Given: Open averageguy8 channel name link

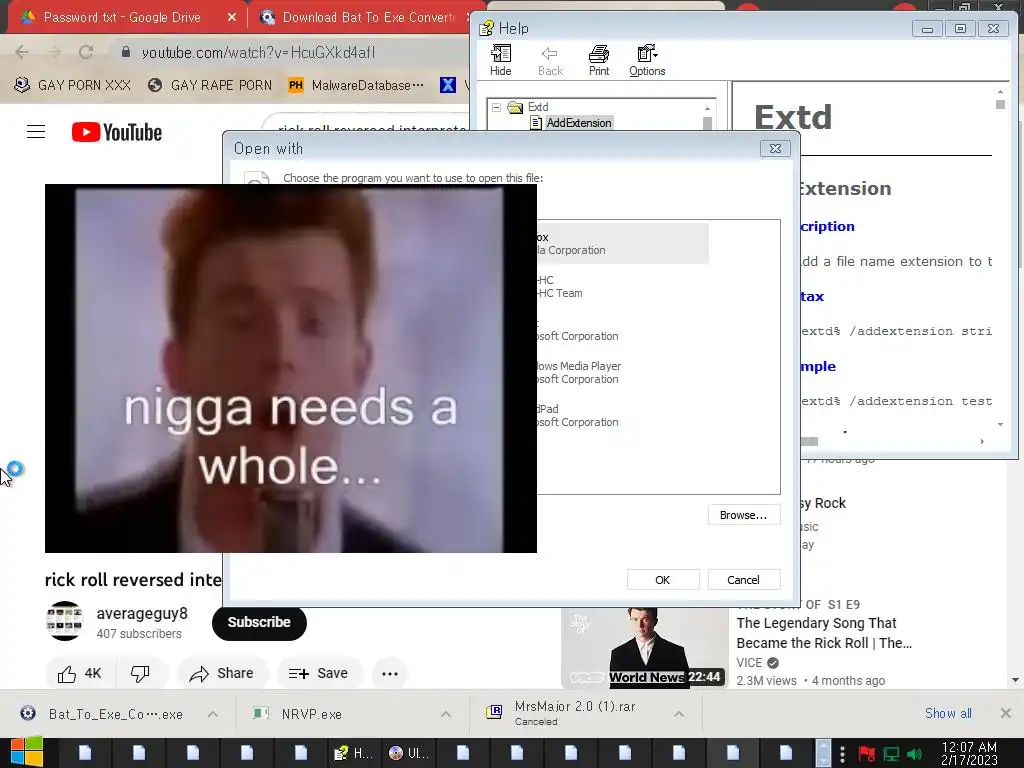Looking at the screenshot, I should 142,613.
